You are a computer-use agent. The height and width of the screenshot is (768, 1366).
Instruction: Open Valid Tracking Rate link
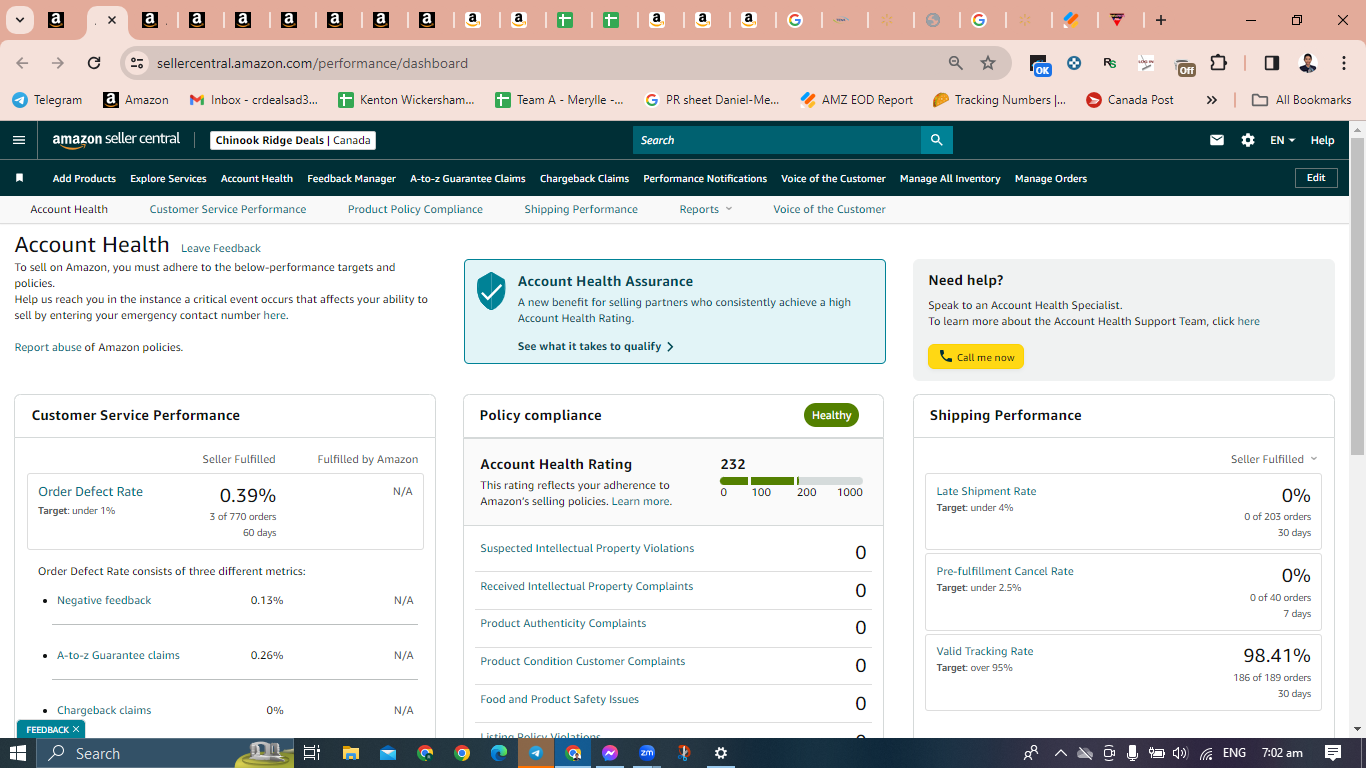coord(985,651)
